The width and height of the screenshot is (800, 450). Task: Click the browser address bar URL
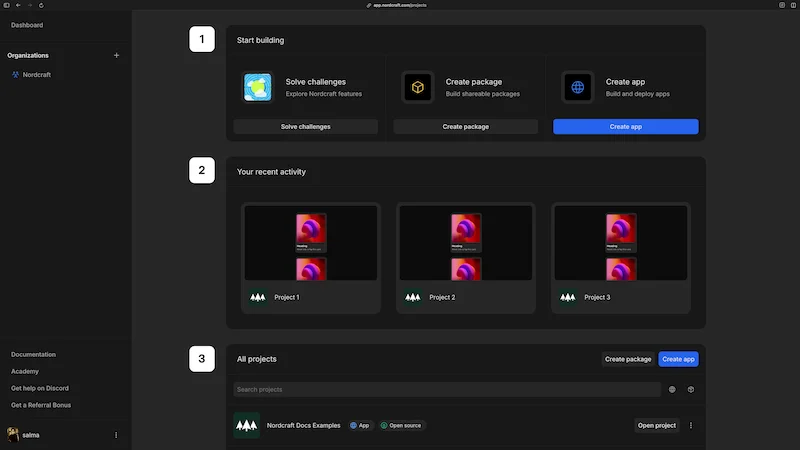coord(399,5)
